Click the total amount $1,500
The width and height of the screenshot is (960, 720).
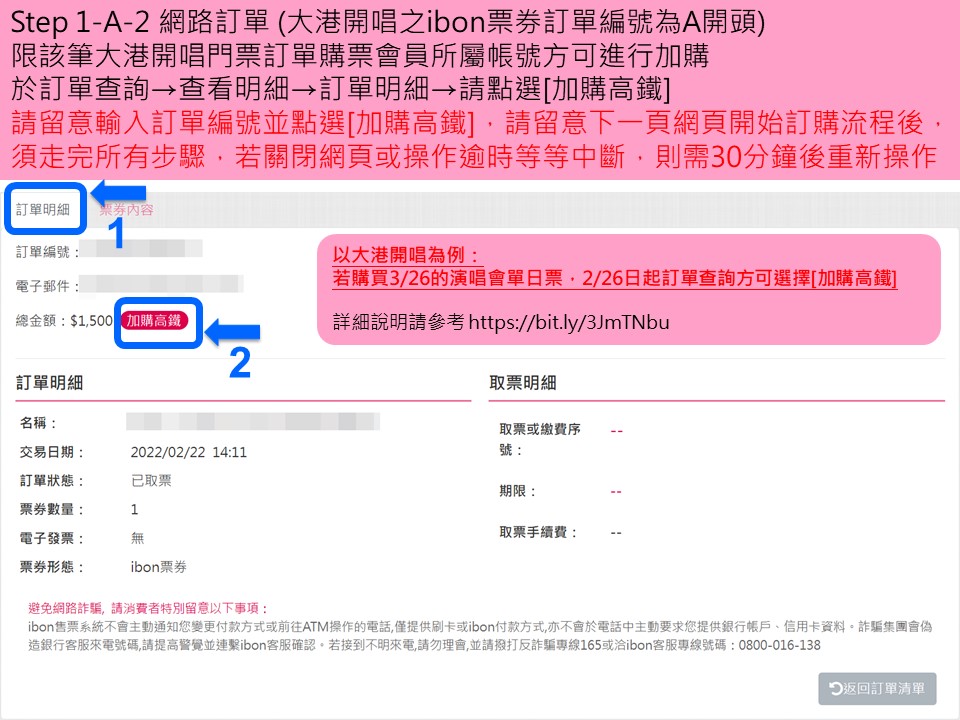point(92,321)
